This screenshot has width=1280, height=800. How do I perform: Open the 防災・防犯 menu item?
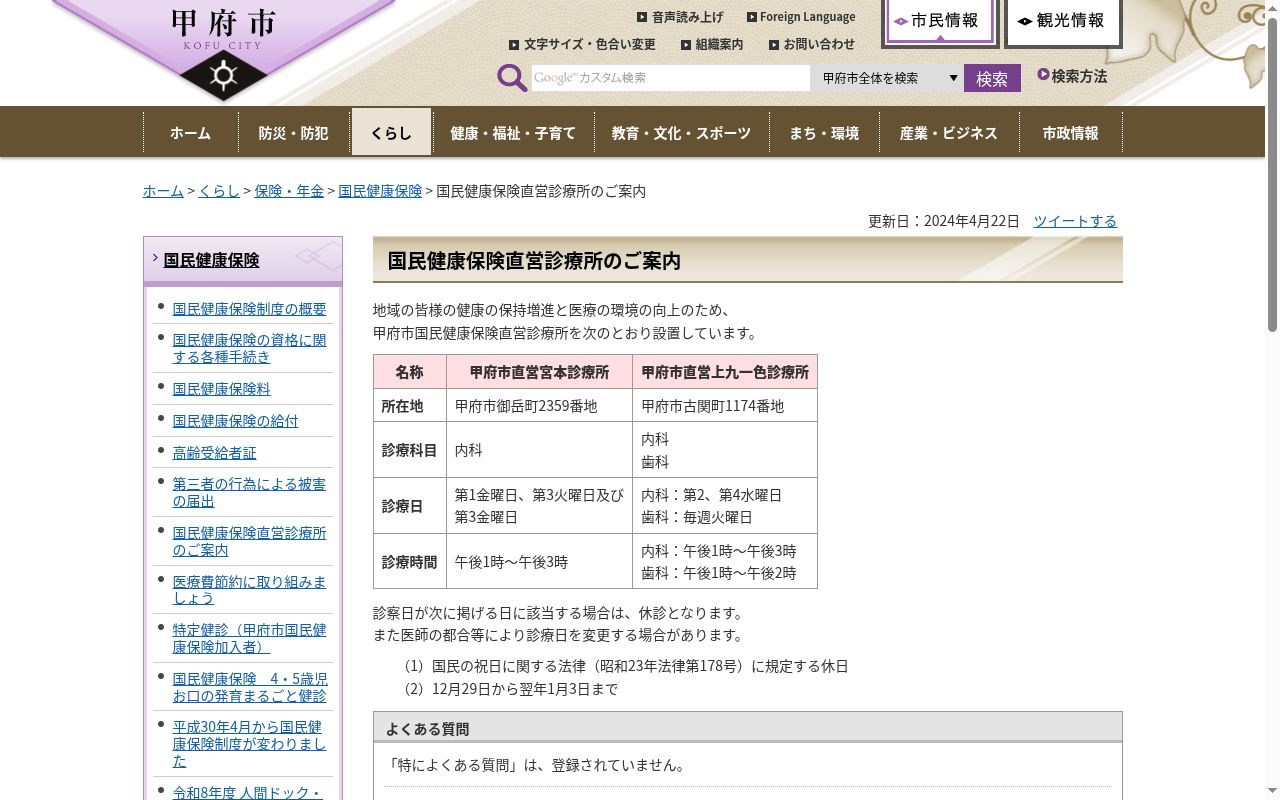coord(293,133)
